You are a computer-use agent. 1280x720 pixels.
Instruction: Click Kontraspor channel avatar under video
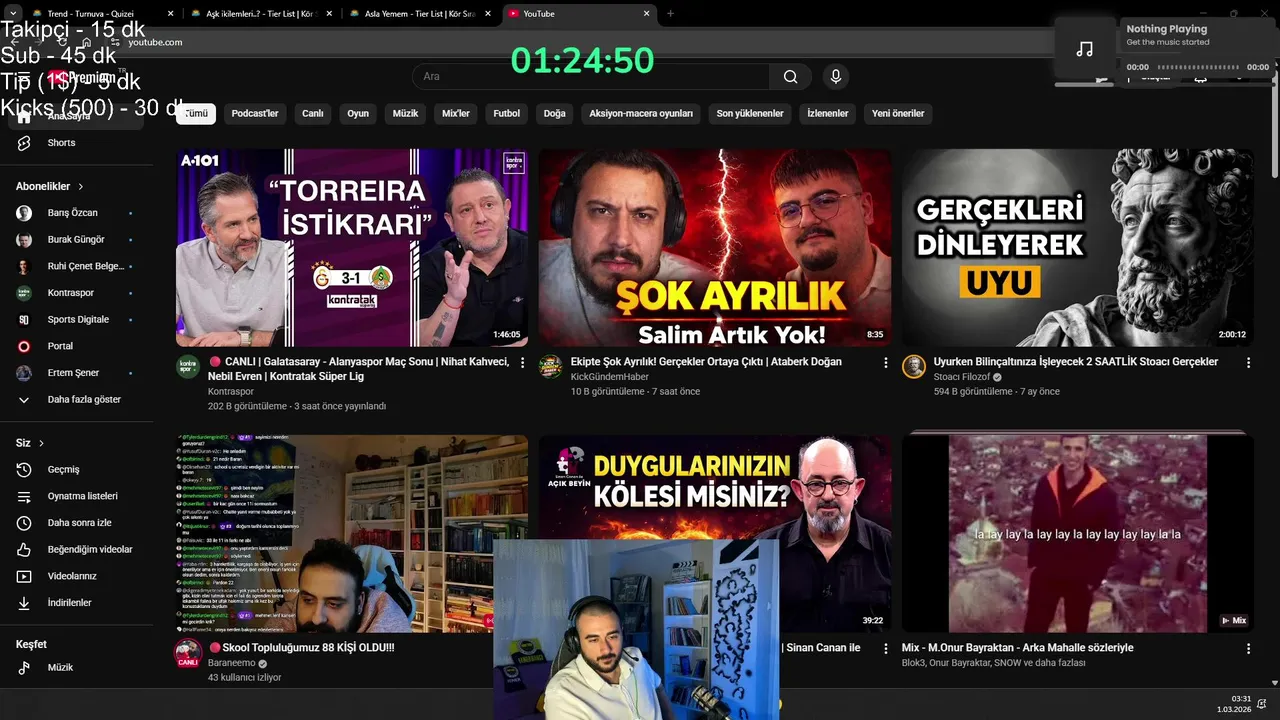pos(188,367)
